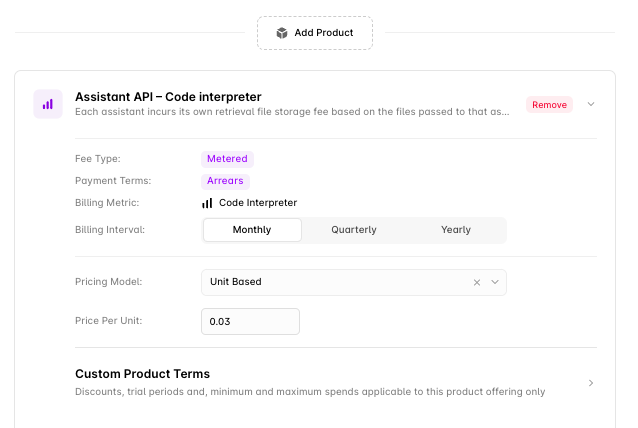The image size is (638, 428).
Task: Select Monthly billing interval
Action: tap(252, 230)
